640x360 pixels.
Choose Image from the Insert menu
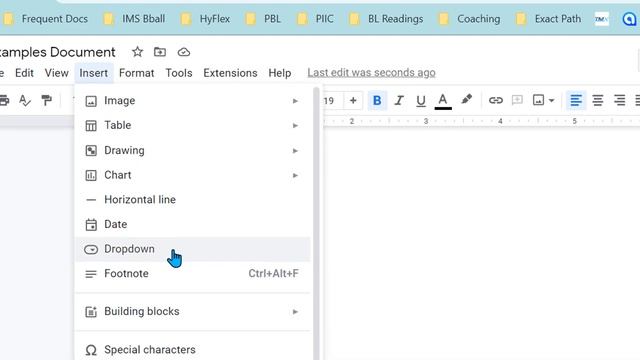[x=193, y=101]
